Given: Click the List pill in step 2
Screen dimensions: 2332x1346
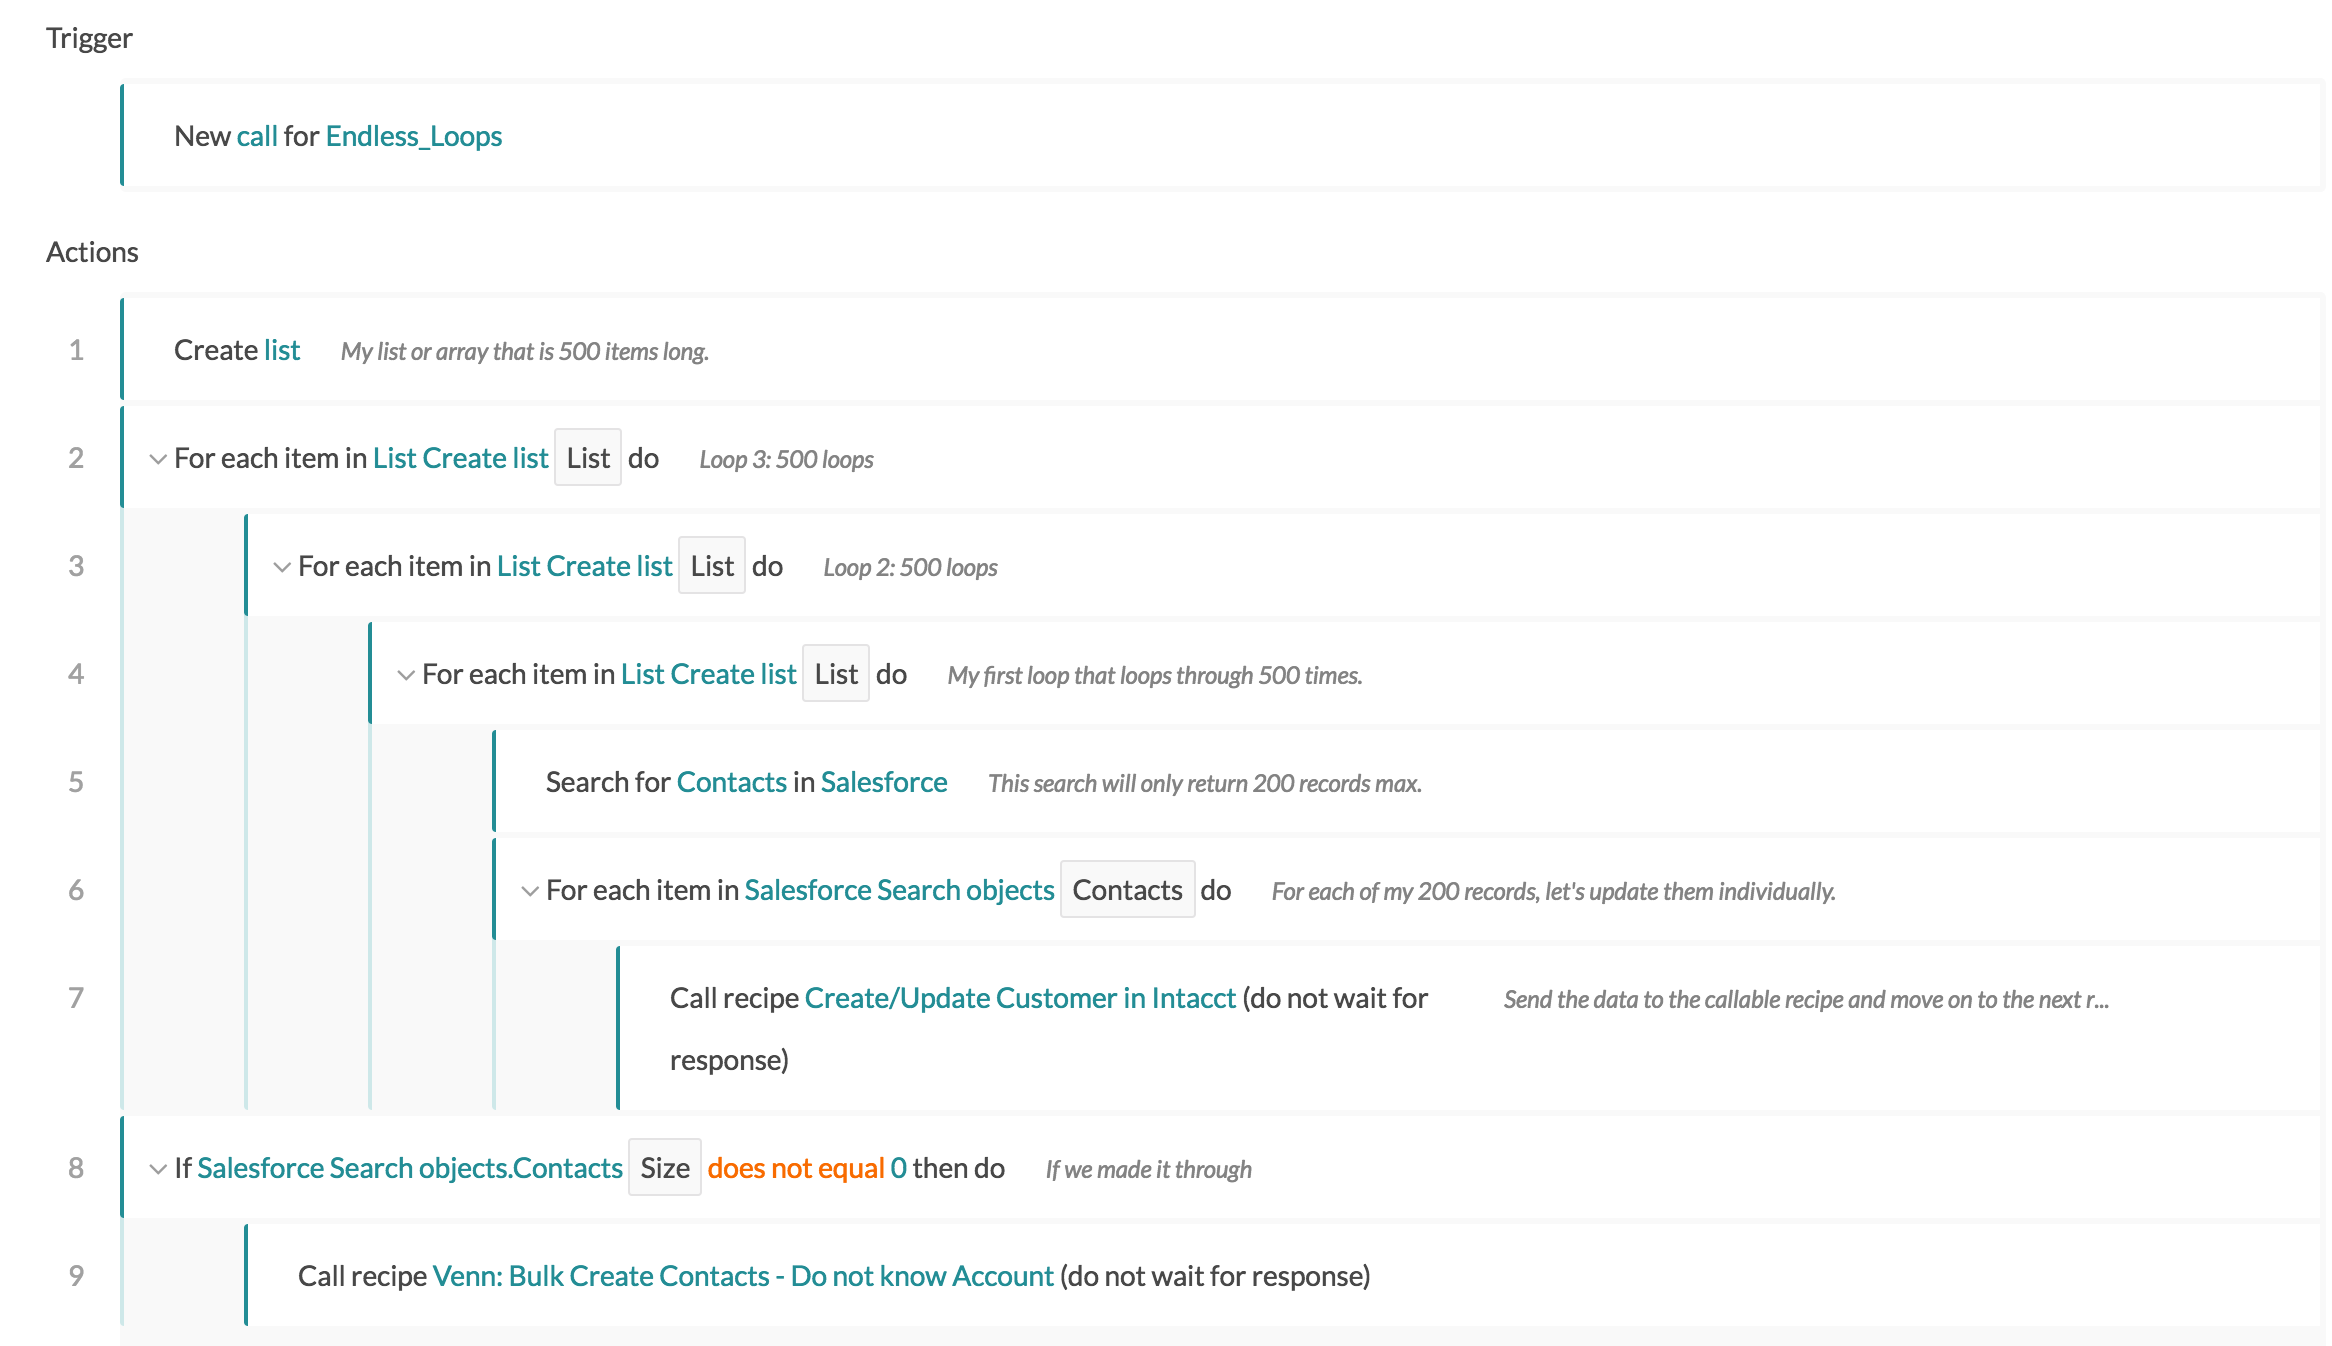Looking at the screenshot, I should (588, 458).
